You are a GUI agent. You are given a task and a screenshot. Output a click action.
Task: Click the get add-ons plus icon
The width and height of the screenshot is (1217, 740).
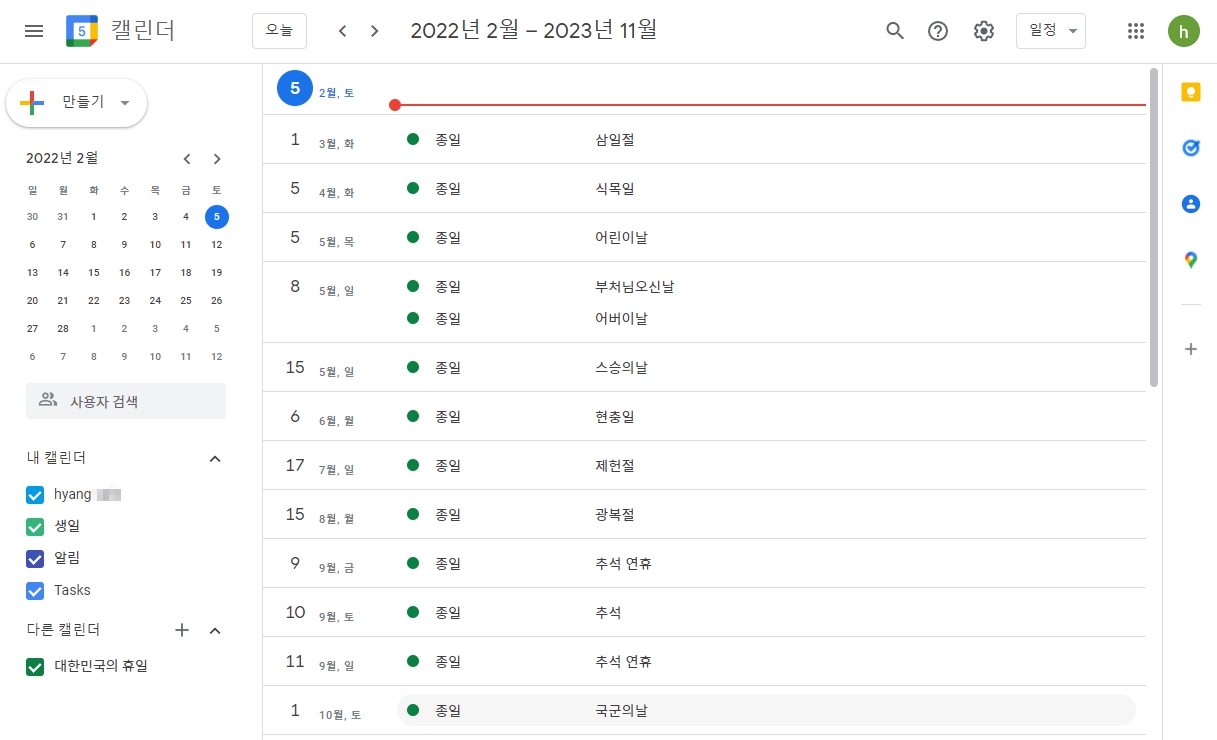click(1190, 349)
